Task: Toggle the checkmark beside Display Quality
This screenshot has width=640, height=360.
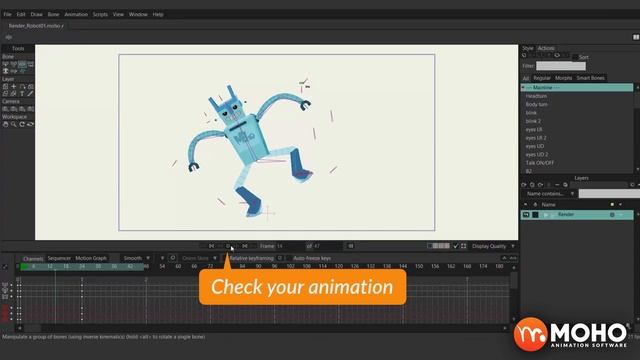Action: click(456, 246)
